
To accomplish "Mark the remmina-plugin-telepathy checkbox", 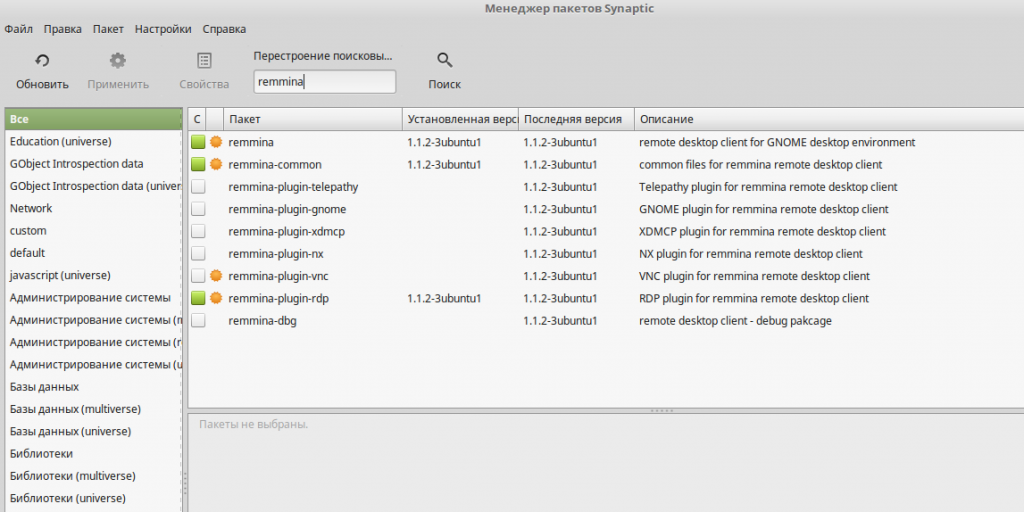I will click(x=198, y=187).
